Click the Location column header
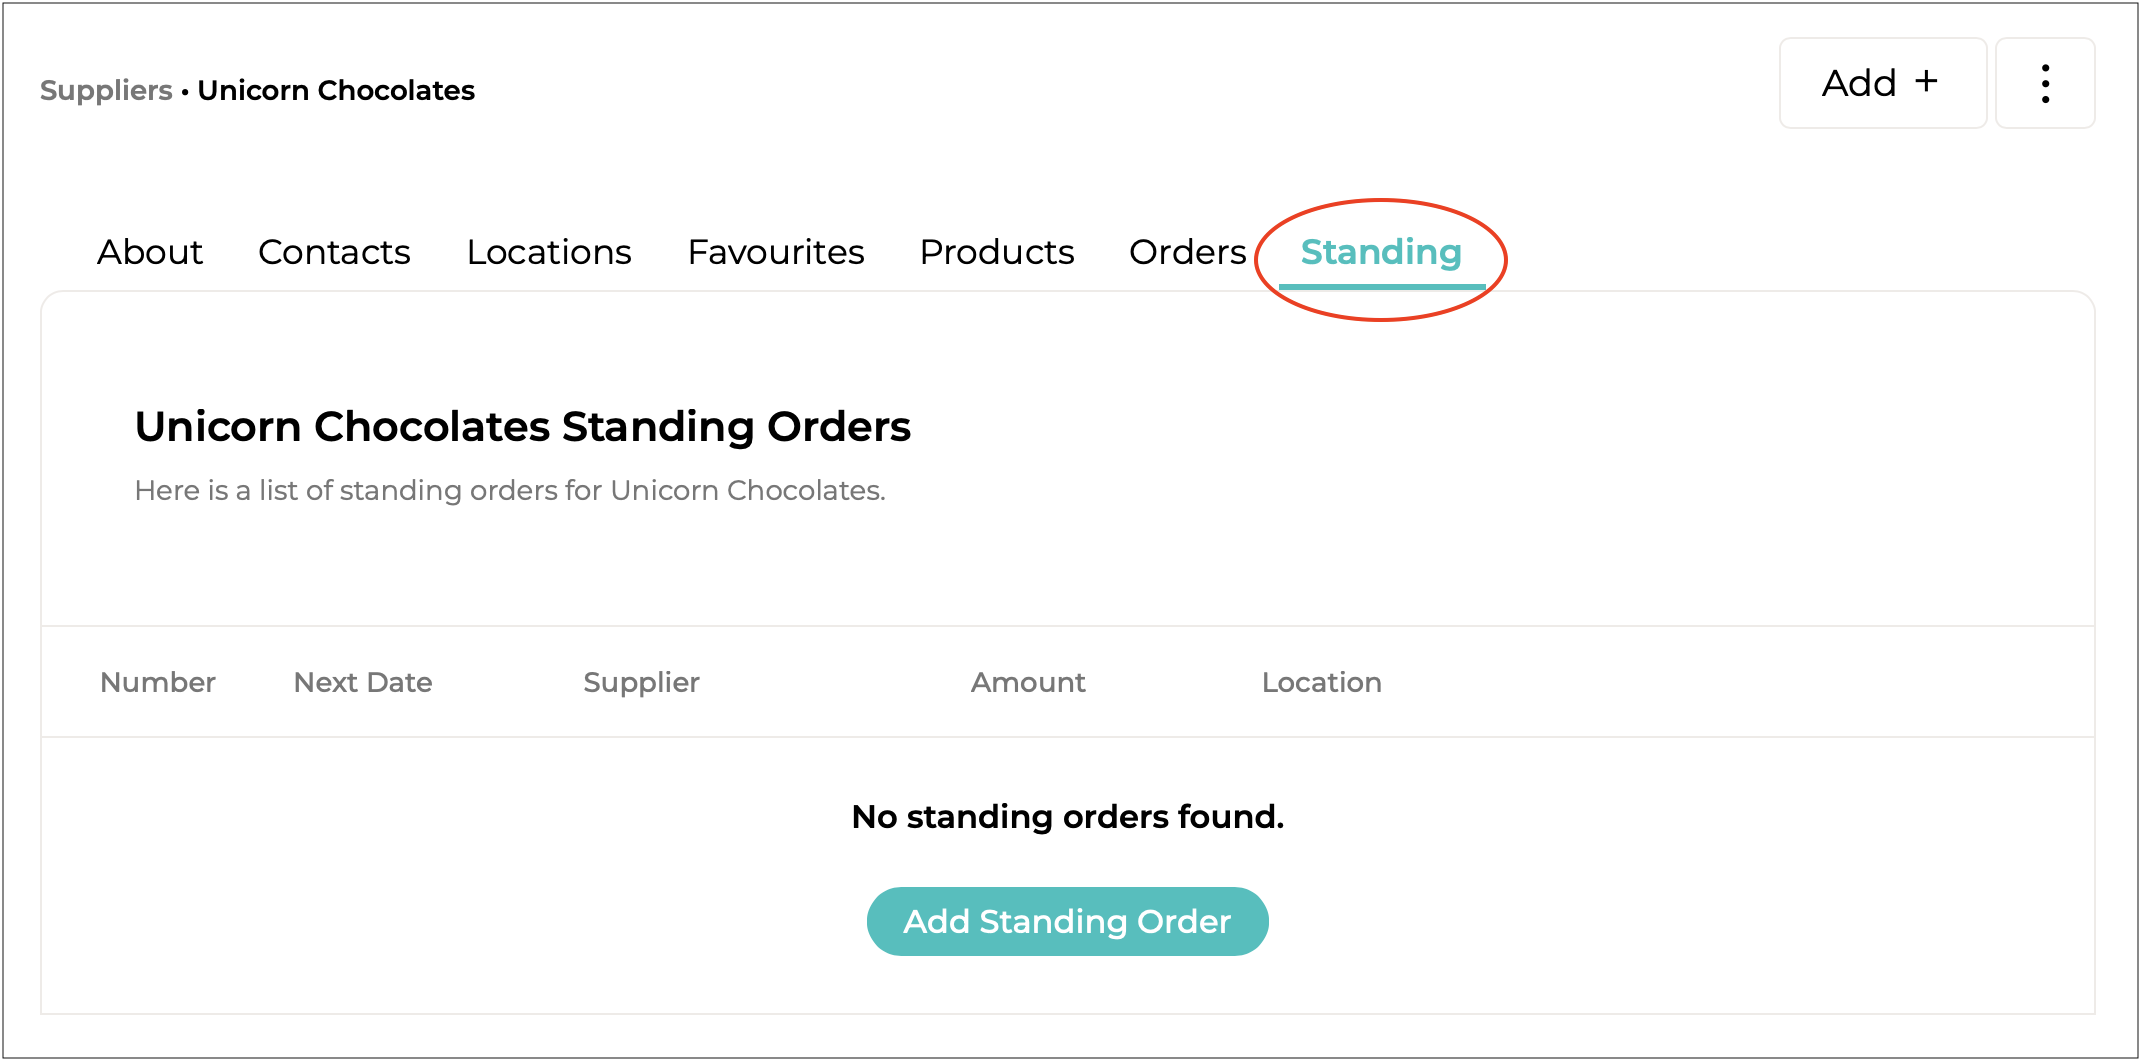This screenshot has width=2140, height=1062. pos(1321,683)
